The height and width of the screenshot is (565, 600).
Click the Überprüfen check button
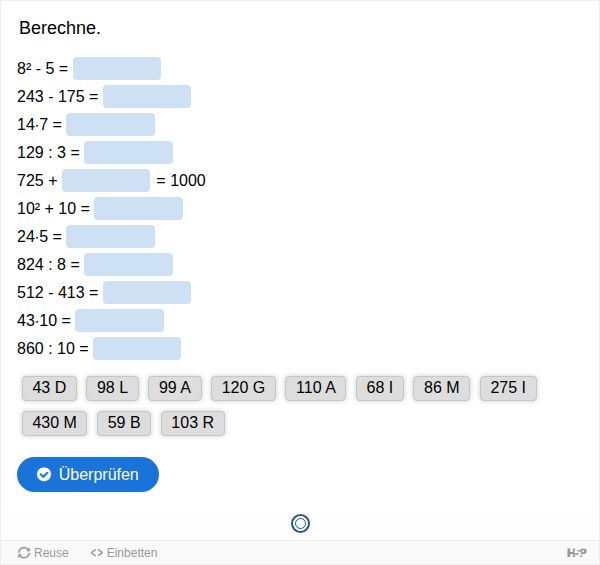click(88, 474)
